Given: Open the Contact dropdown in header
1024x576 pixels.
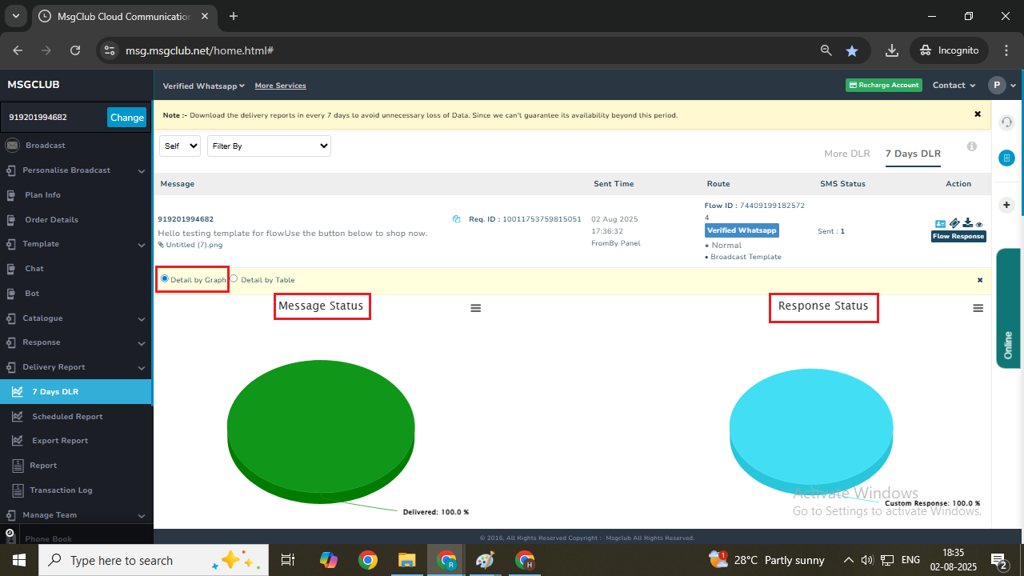Looking at the screenshot, I should click(x=953, y=86).
